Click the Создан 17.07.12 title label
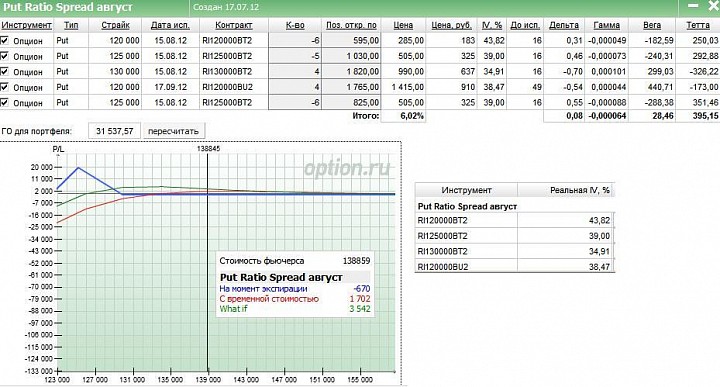The image size is (720, 387). click(x=225, y=7)
